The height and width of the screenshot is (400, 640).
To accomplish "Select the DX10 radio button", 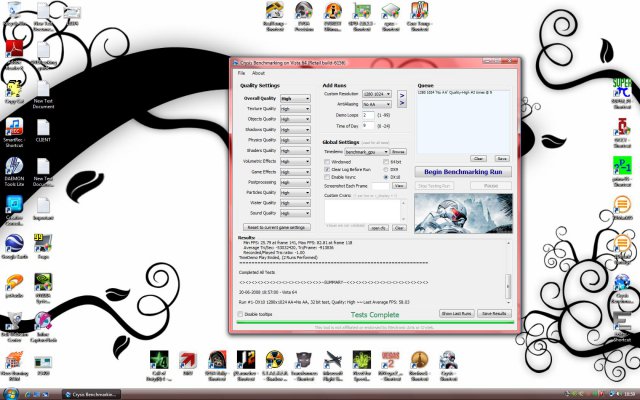I will (x=386, y=177).
